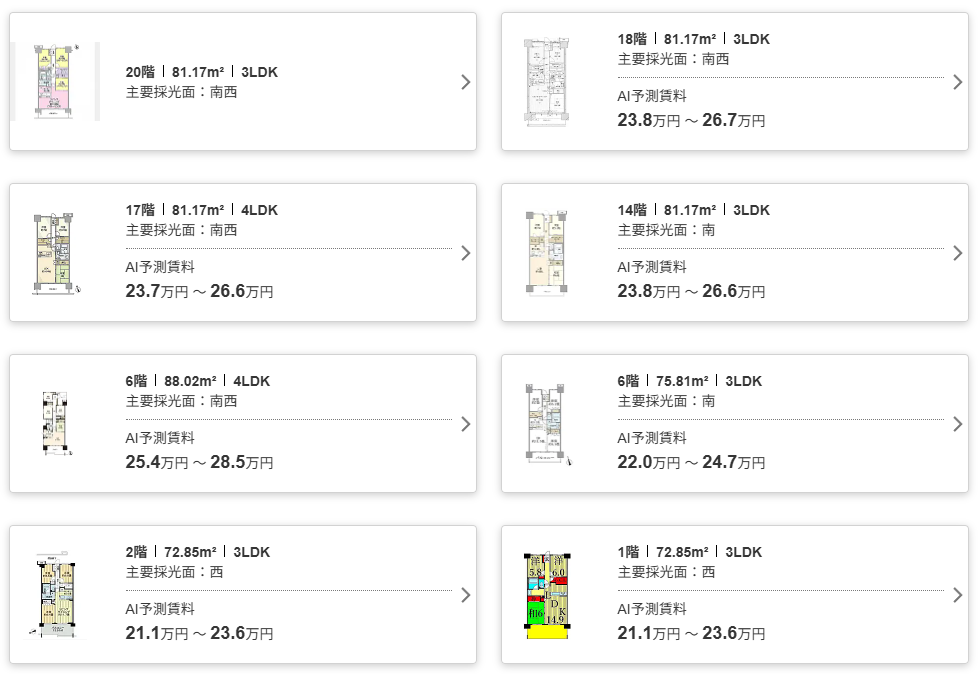This screenshot has width=978, height=674.
Task: Click the arrow on the 1階 listing
Action: (x=957, y=594)
